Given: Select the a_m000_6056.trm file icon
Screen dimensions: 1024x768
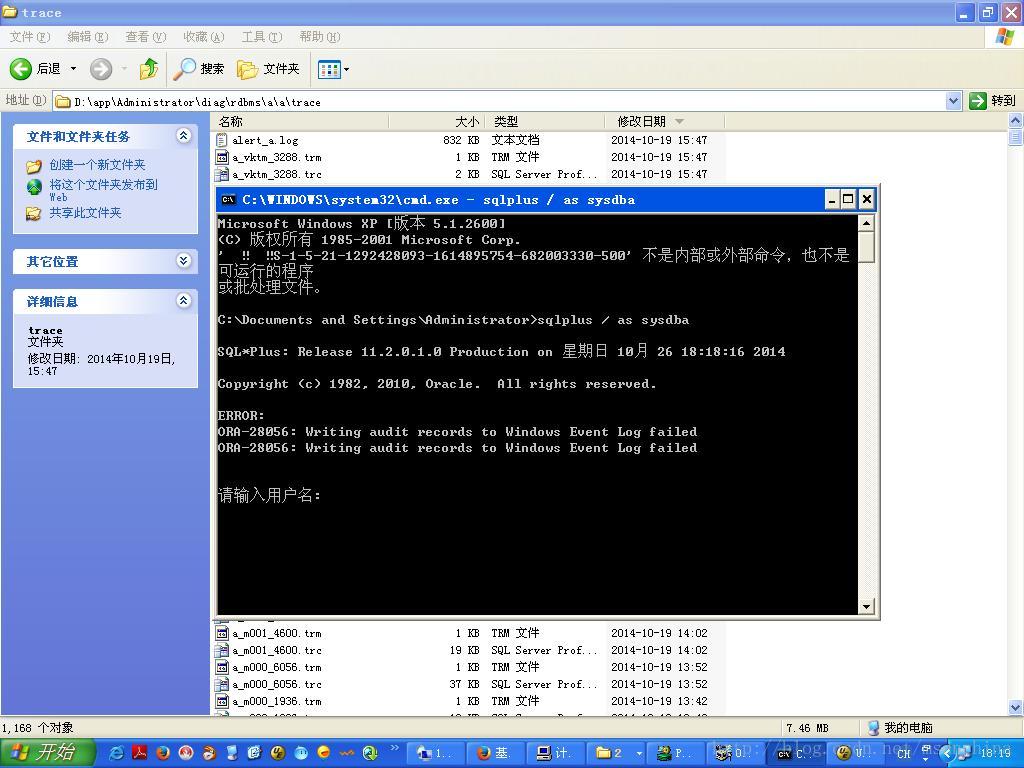Looking at the screenshot, I should point(221,667).
